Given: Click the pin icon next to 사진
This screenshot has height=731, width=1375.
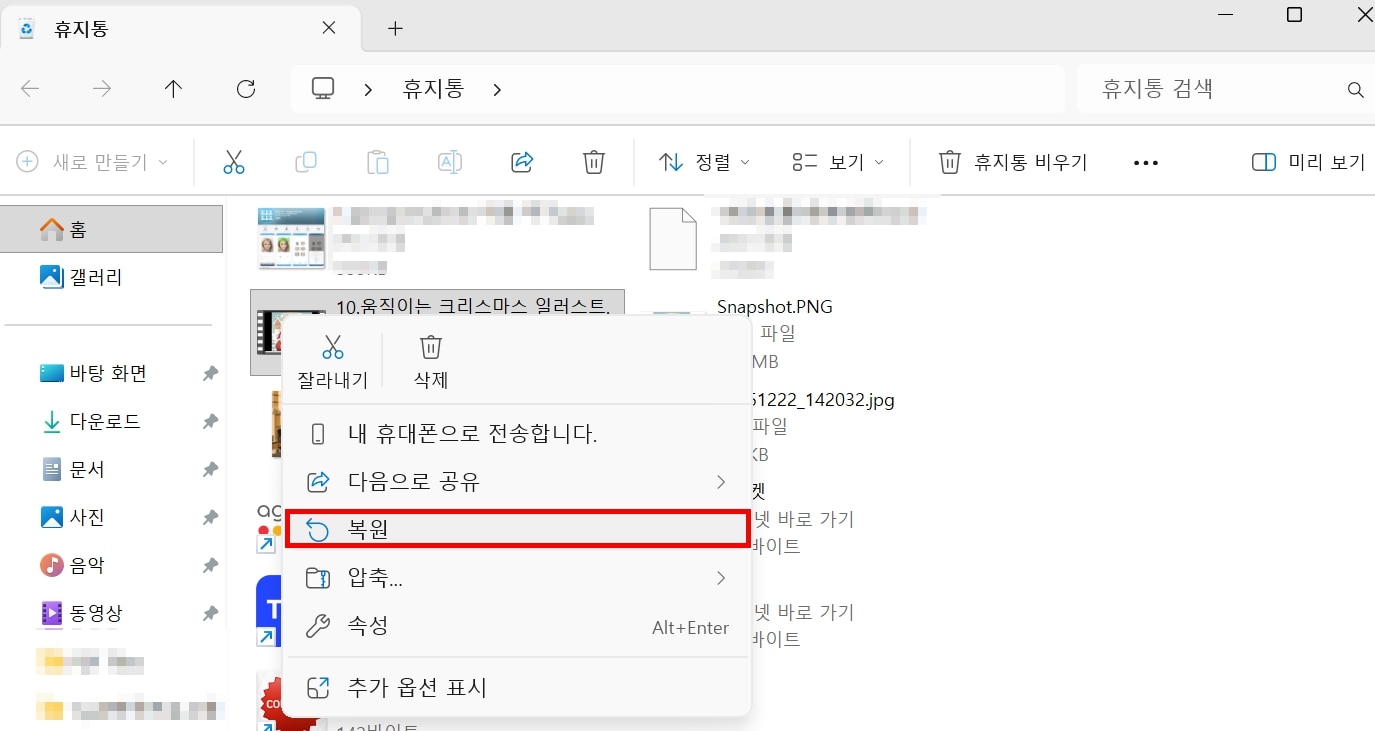Looking at the screenshot, I should [210, 518].
